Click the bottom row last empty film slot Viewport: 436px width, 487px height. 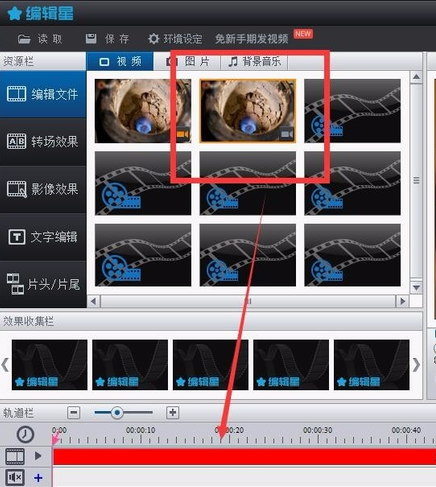tap(352, 255)
